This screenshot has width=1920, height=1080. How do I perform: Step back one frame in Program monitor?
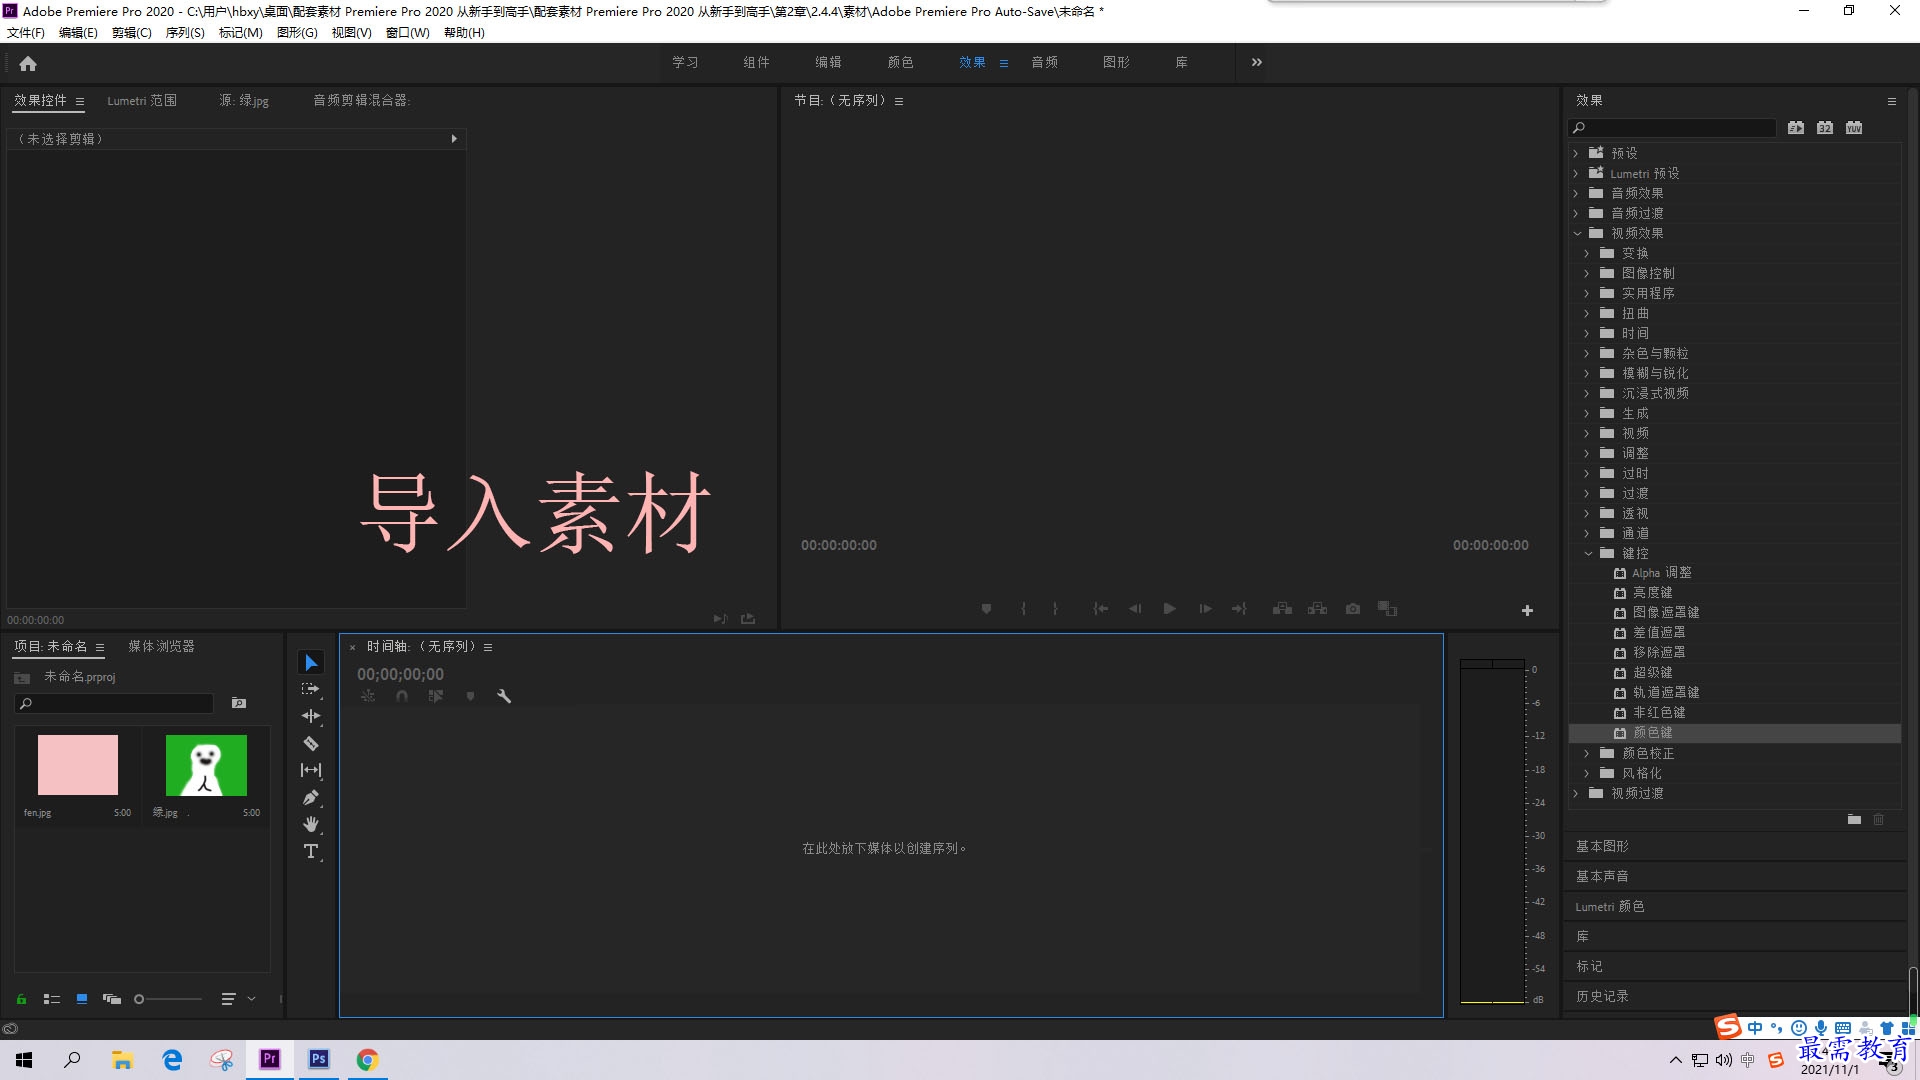(1135, 609)
